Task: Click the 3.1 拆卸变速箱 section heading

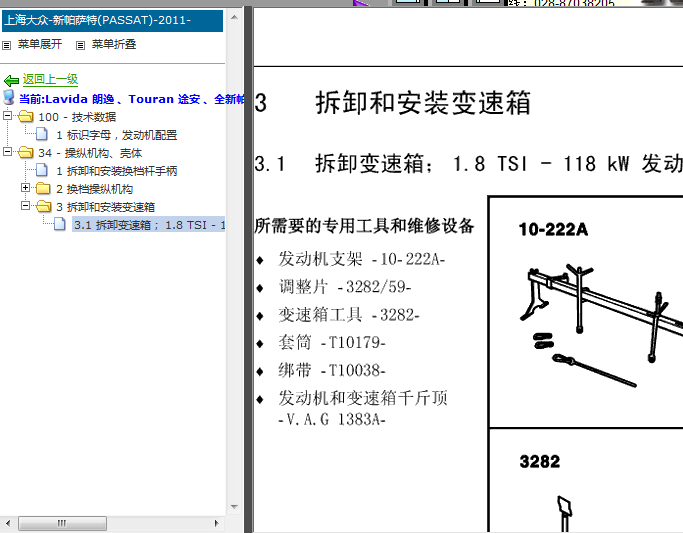Action: click(x=468, y=164)
